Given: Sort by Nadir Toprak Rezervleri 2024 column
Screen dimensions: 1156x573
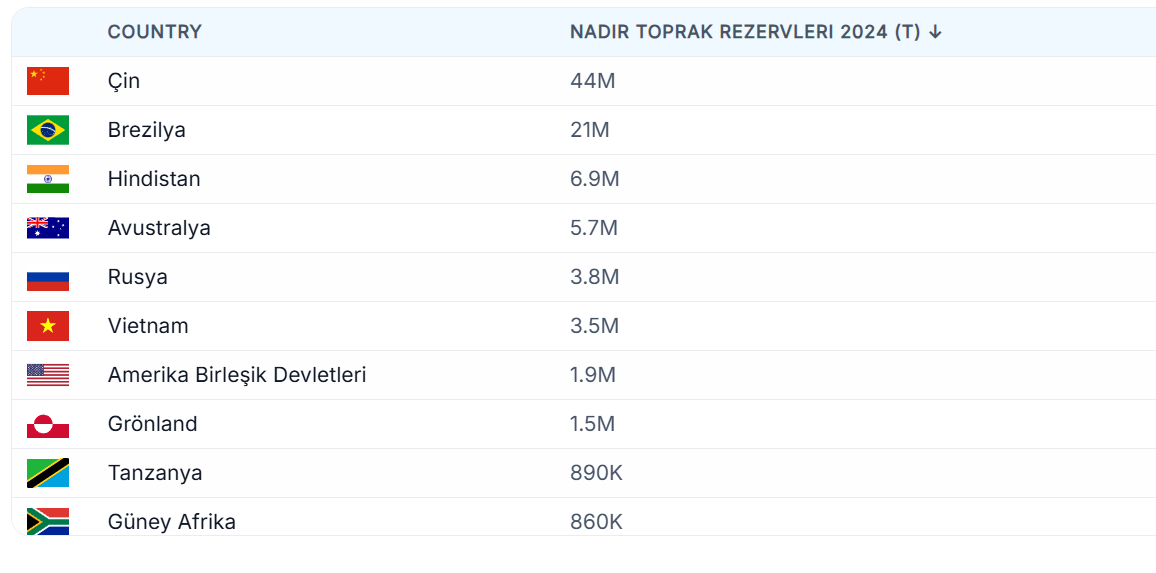Looking at the screenshot, I should (x=744, y=32).
